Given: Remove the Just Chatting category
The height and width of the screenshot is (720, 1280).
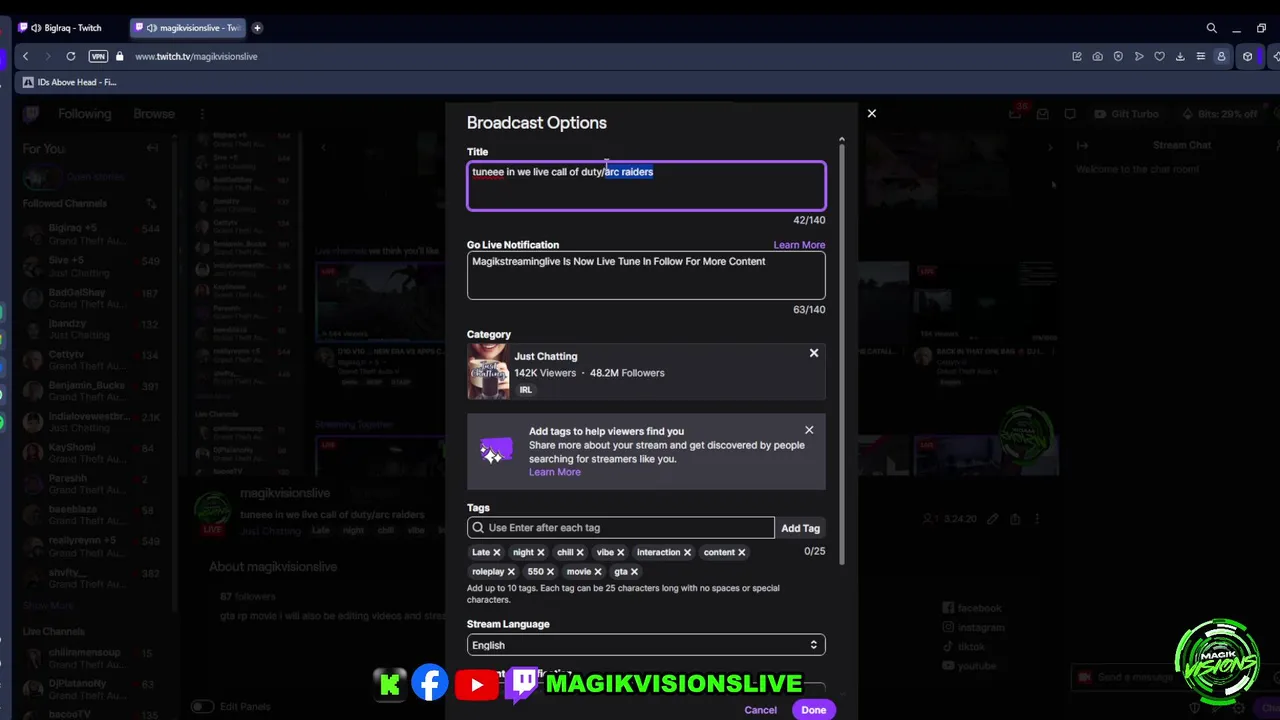Looking at the screenshot, I should [814, 353].
